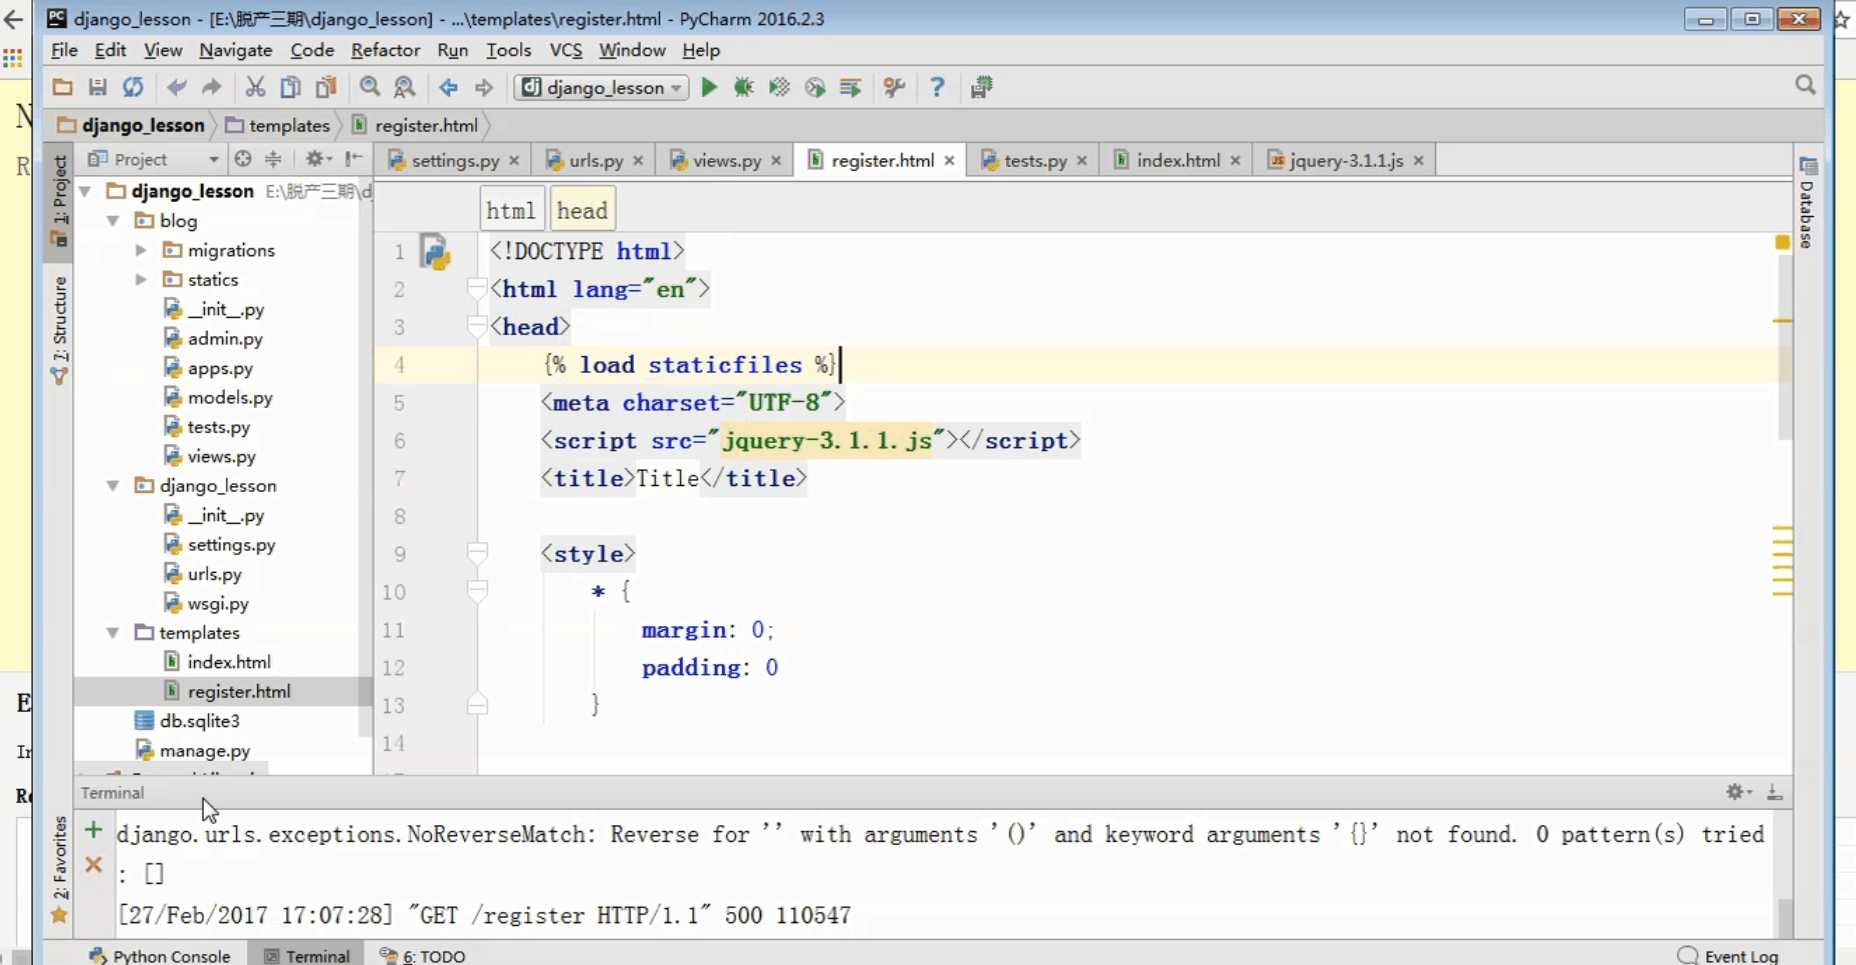Open the Refactor menu
Screen dimensions: 1856x965
point(385,50)
